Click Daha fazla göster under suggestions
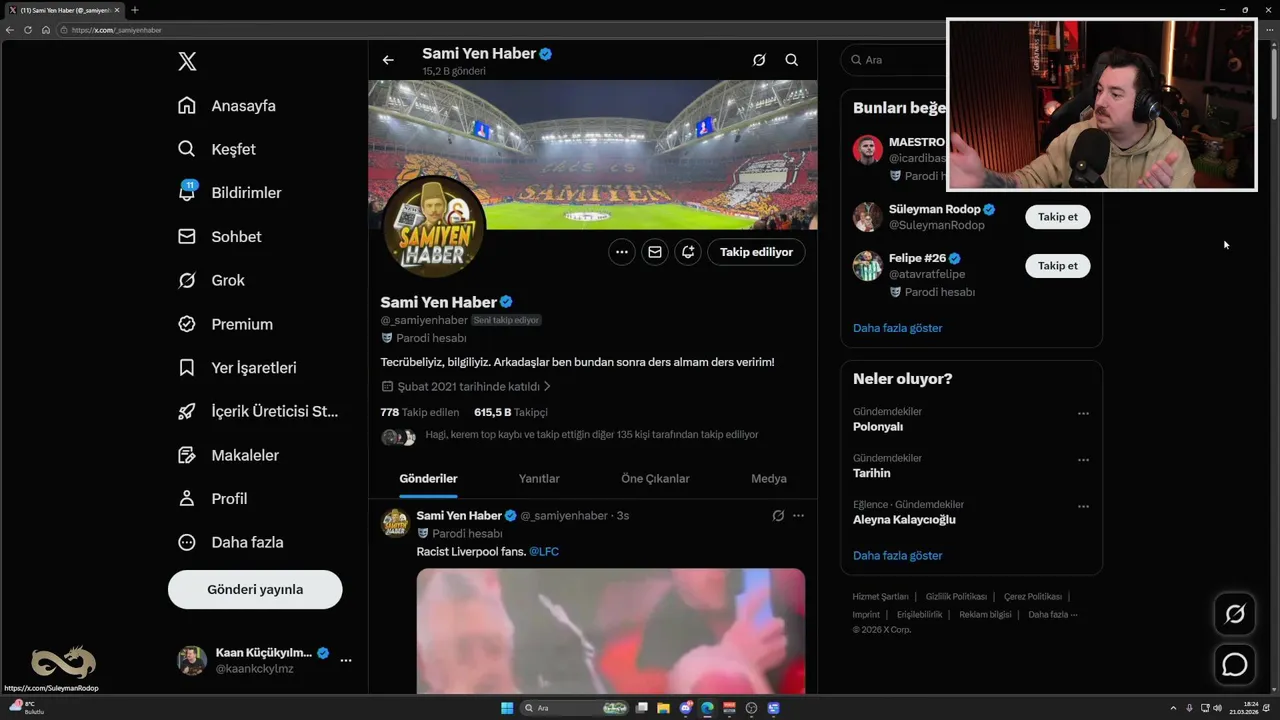The image size is (1280, 720). click(897, 328)
